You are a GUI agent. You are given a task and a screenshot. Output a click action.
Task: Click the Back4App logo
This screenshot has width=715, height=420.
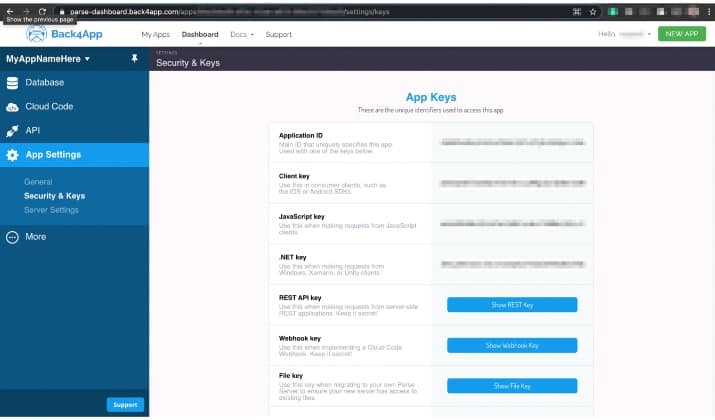(x=64, y=34)
